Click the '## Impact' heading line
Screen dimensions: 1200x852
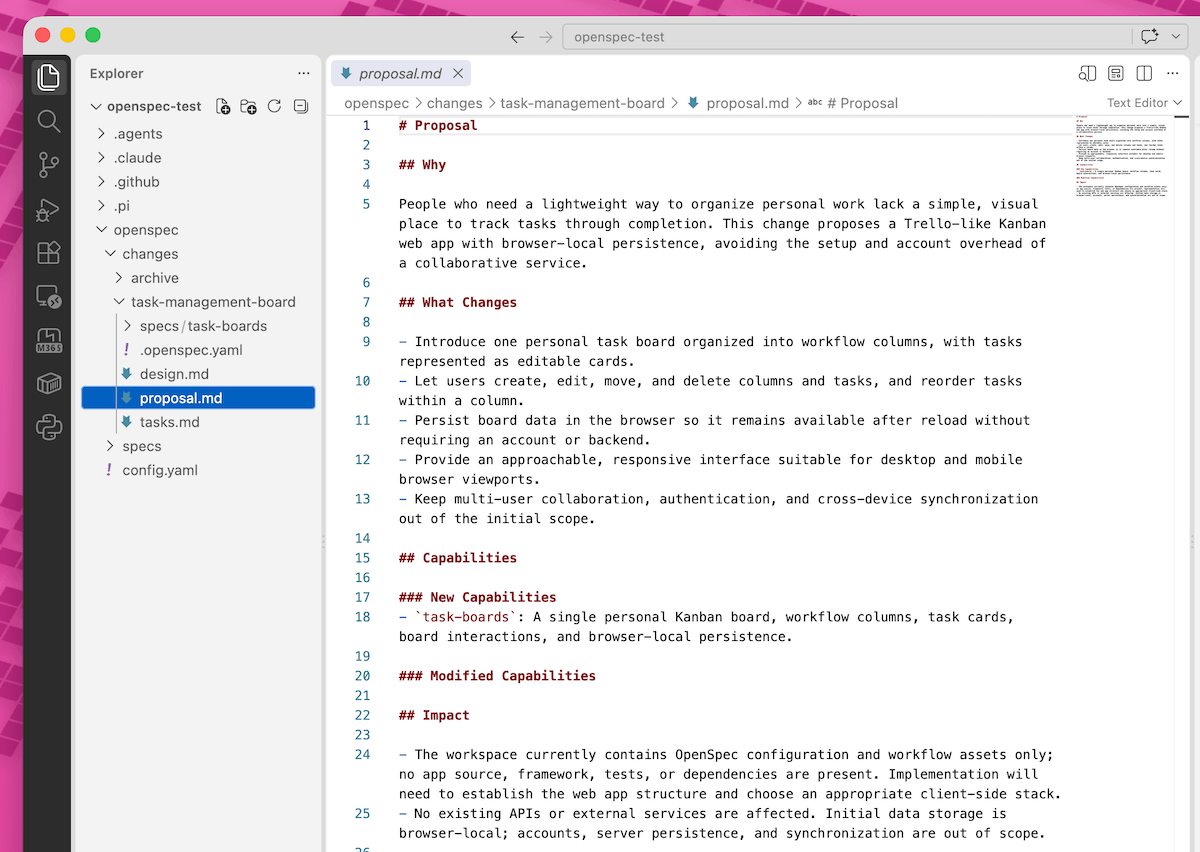(434, 715)
